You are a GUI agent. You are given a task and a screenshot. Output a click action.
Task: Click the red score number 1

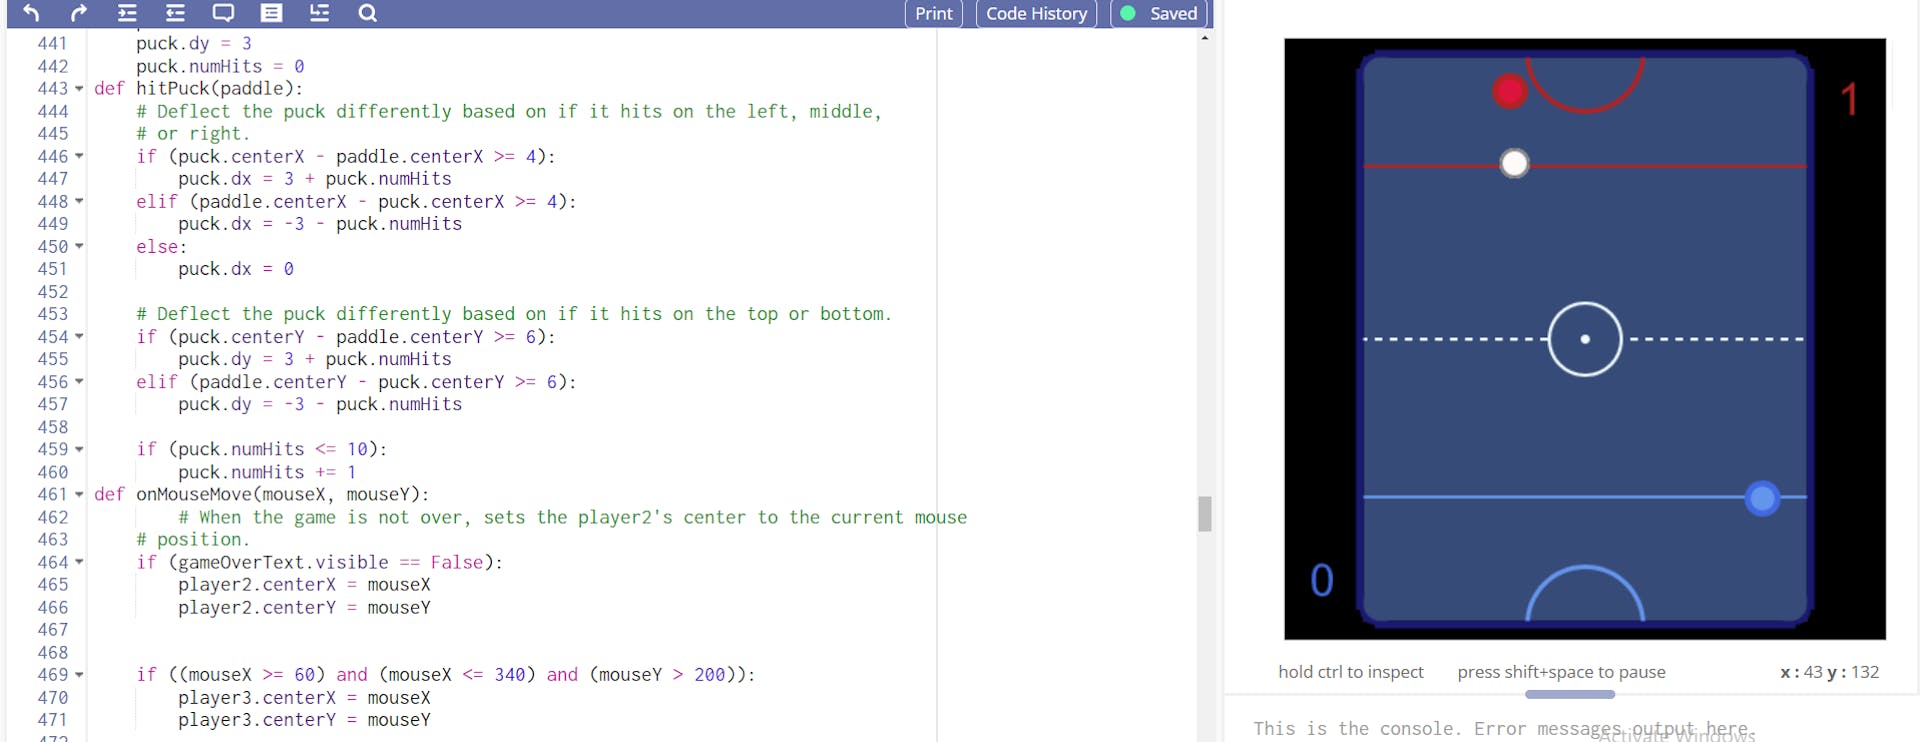1850,99
